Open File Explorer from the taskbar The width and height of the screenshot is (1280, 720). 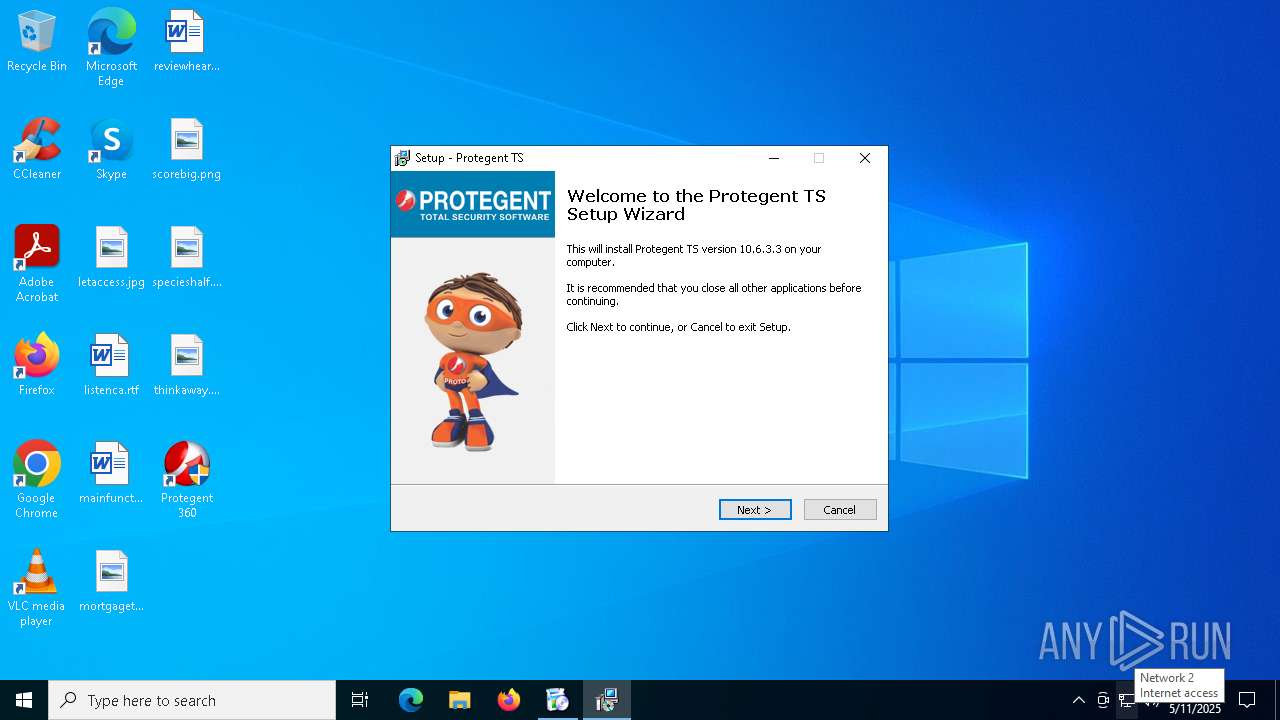(459, 700)
